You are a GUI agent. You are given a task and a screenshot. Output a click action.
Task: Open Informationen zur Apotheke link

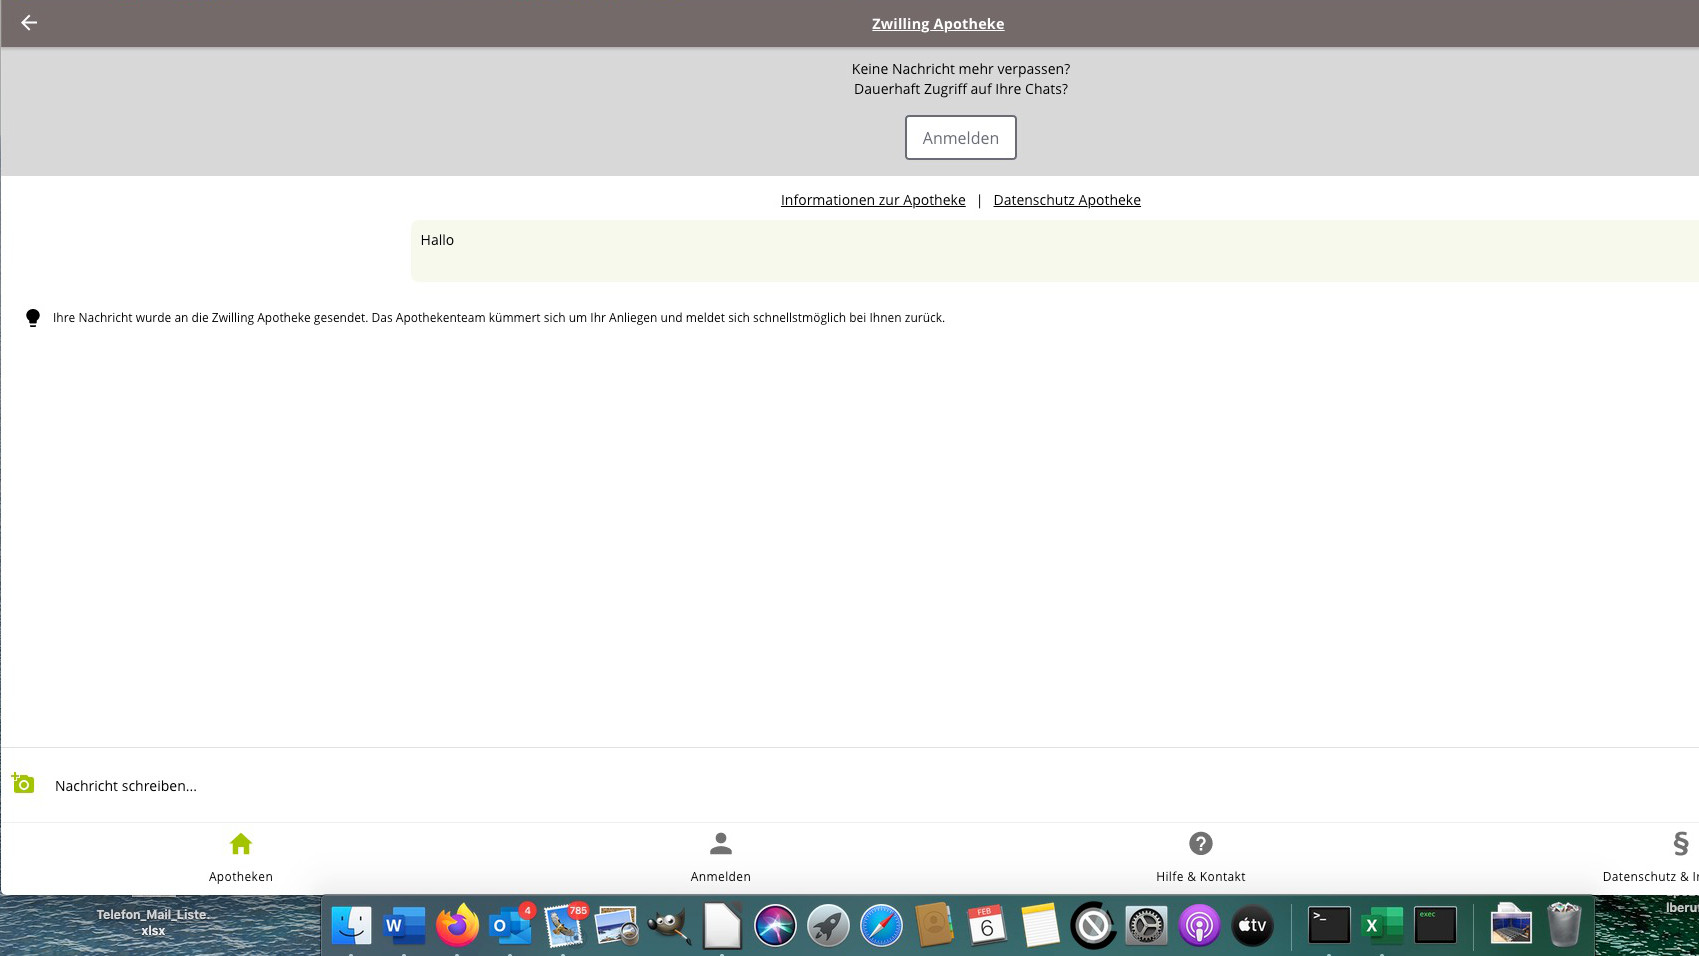872,200
